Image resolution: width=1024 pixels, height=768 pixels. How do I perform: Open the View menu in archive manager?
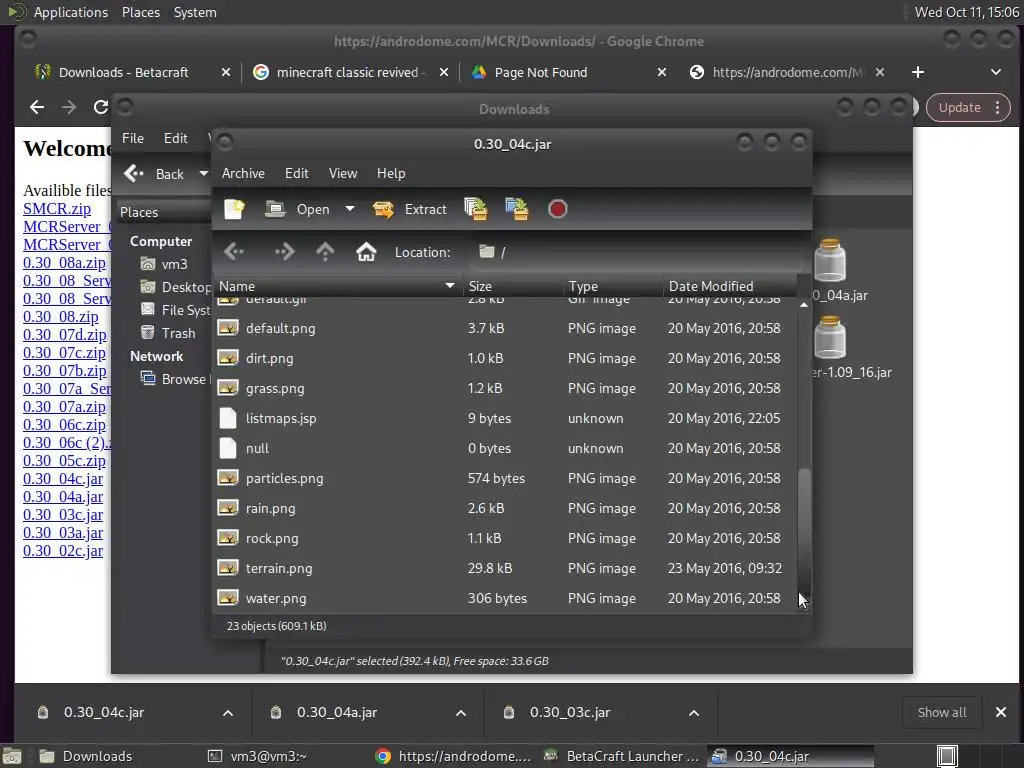pos(343,173)
